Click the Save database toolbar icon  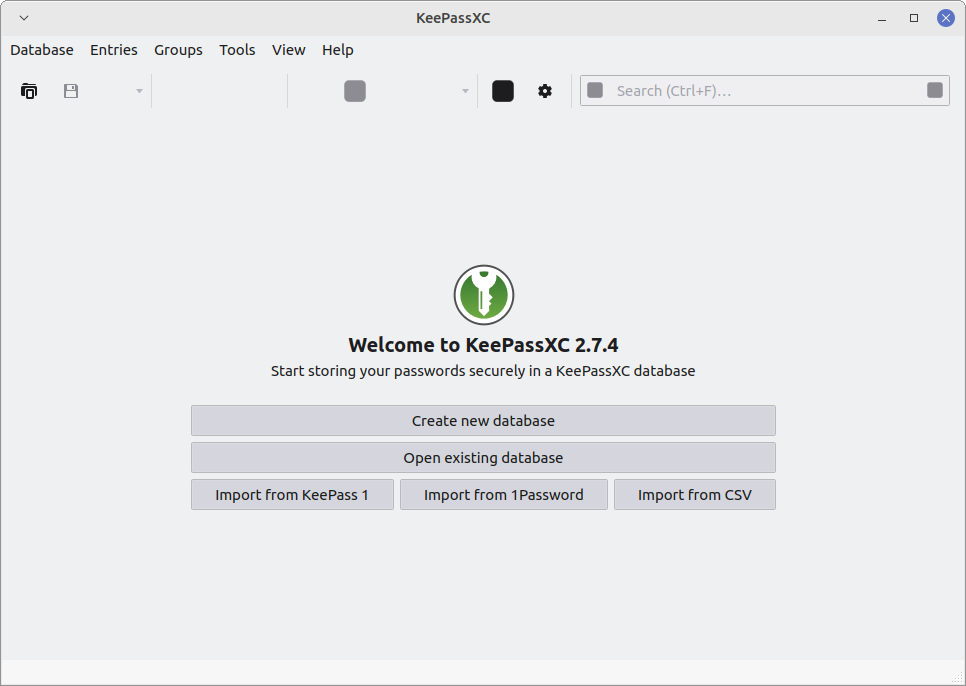[x=70, y=90]
